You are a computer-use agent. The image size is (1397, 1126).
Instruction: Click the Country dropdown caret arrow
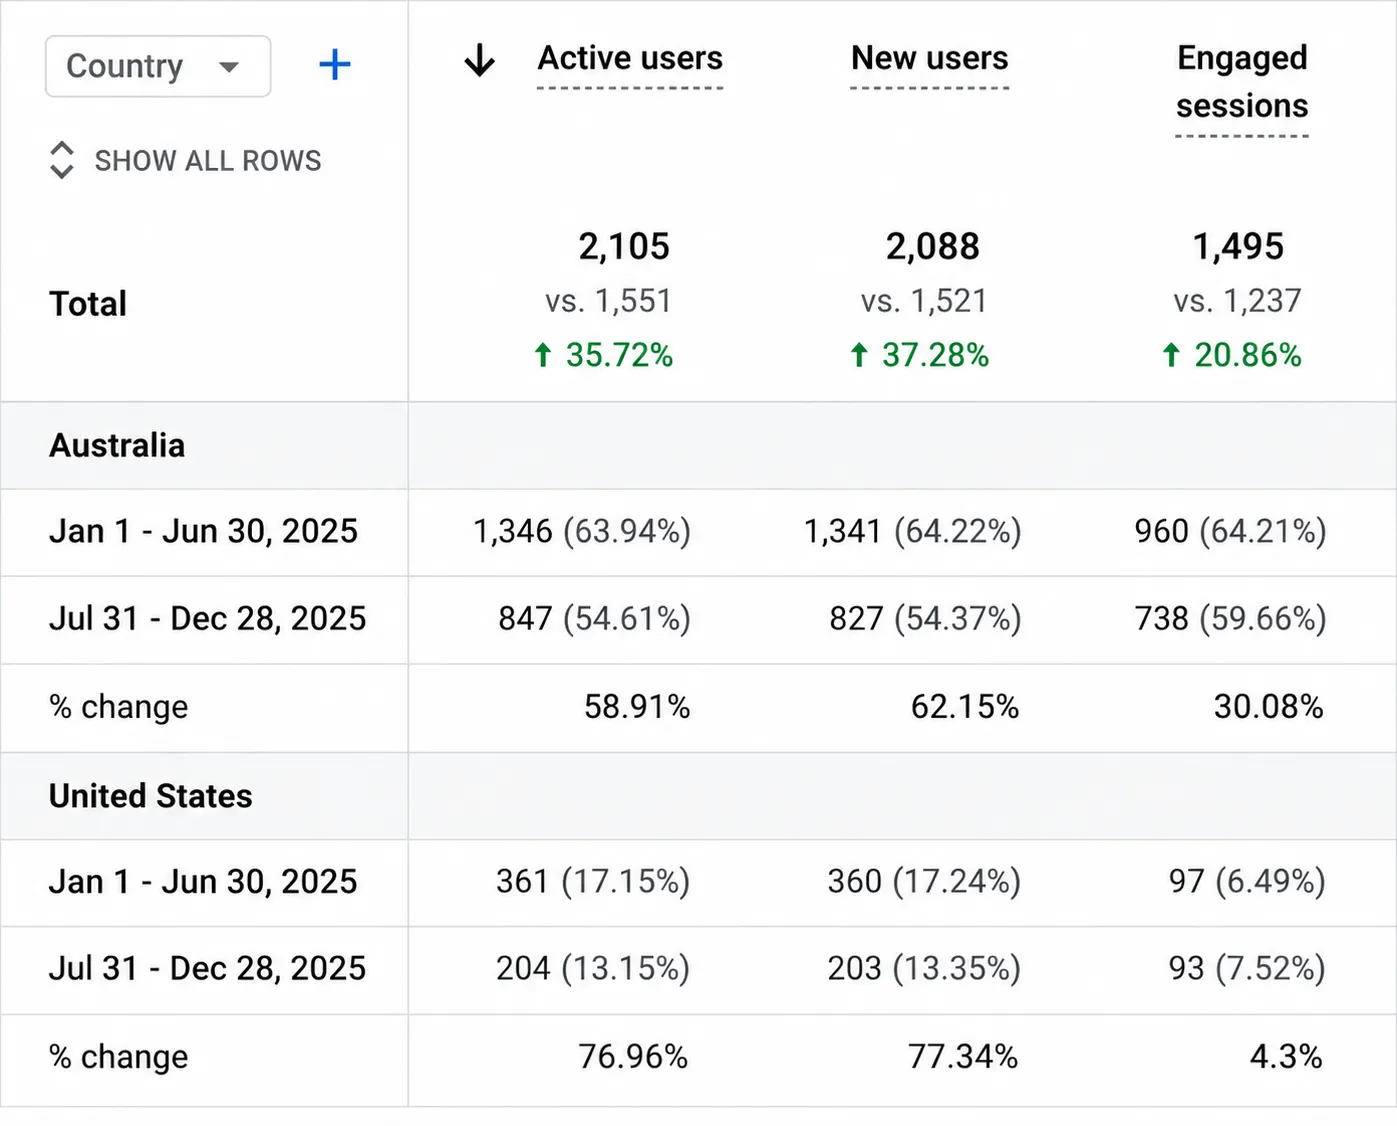tap(229, 67)
